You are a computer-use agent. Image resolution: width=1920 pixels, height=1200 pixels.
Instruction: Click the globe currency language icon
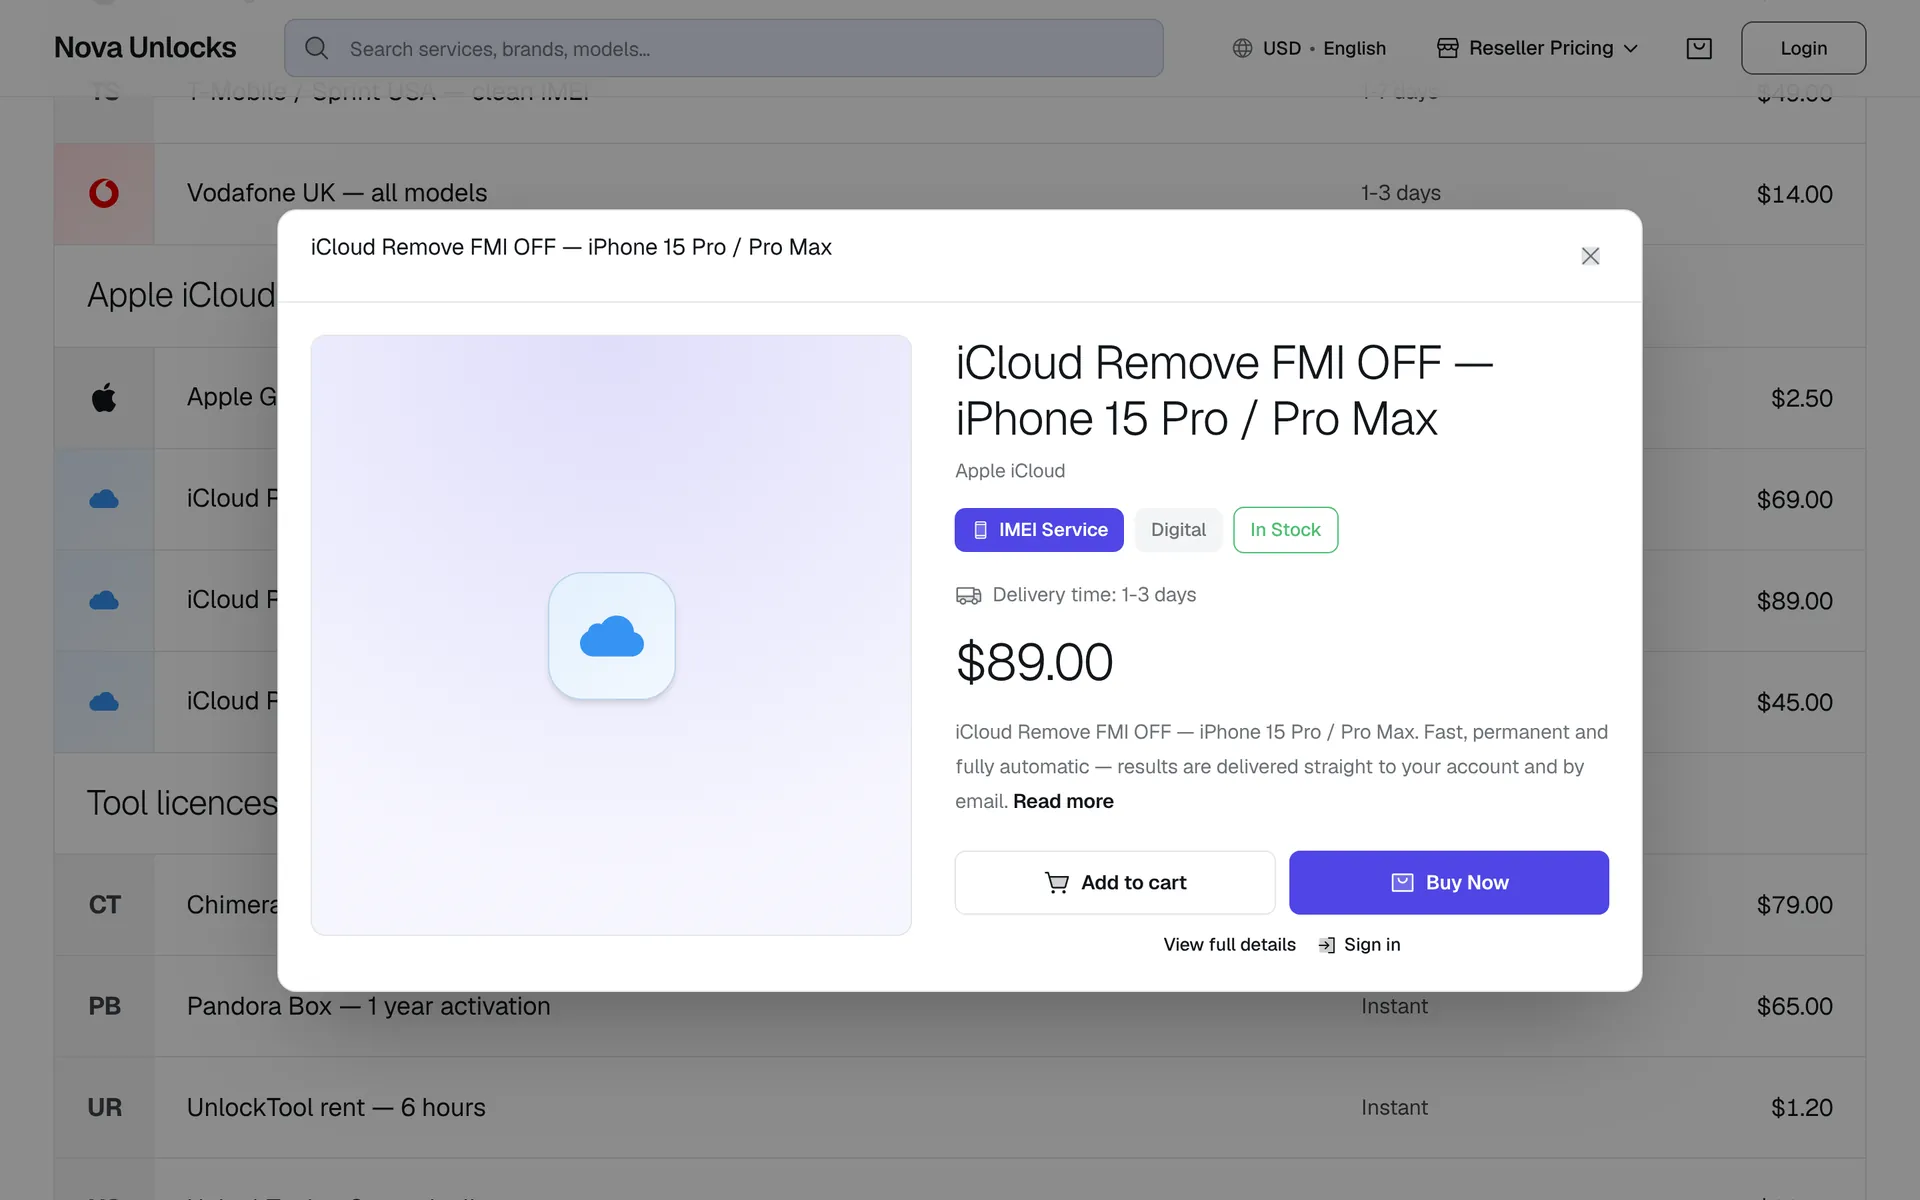[1242, 48]
